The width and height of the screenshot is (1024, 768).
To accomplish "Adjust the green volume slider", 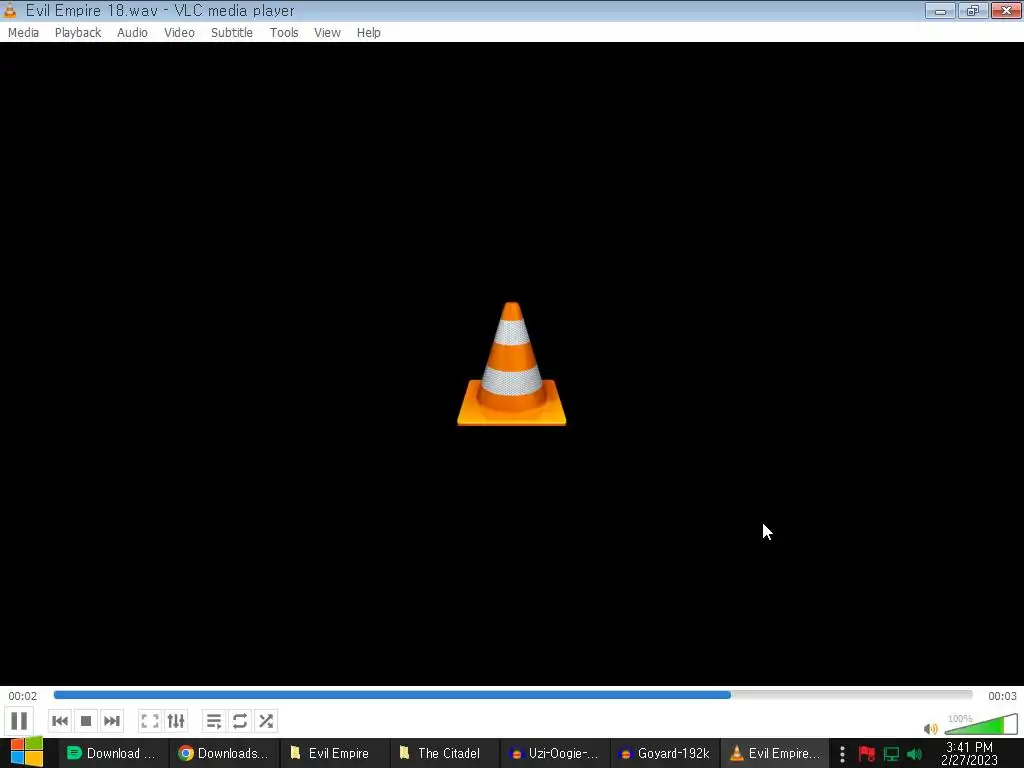I will pos(981,724).
